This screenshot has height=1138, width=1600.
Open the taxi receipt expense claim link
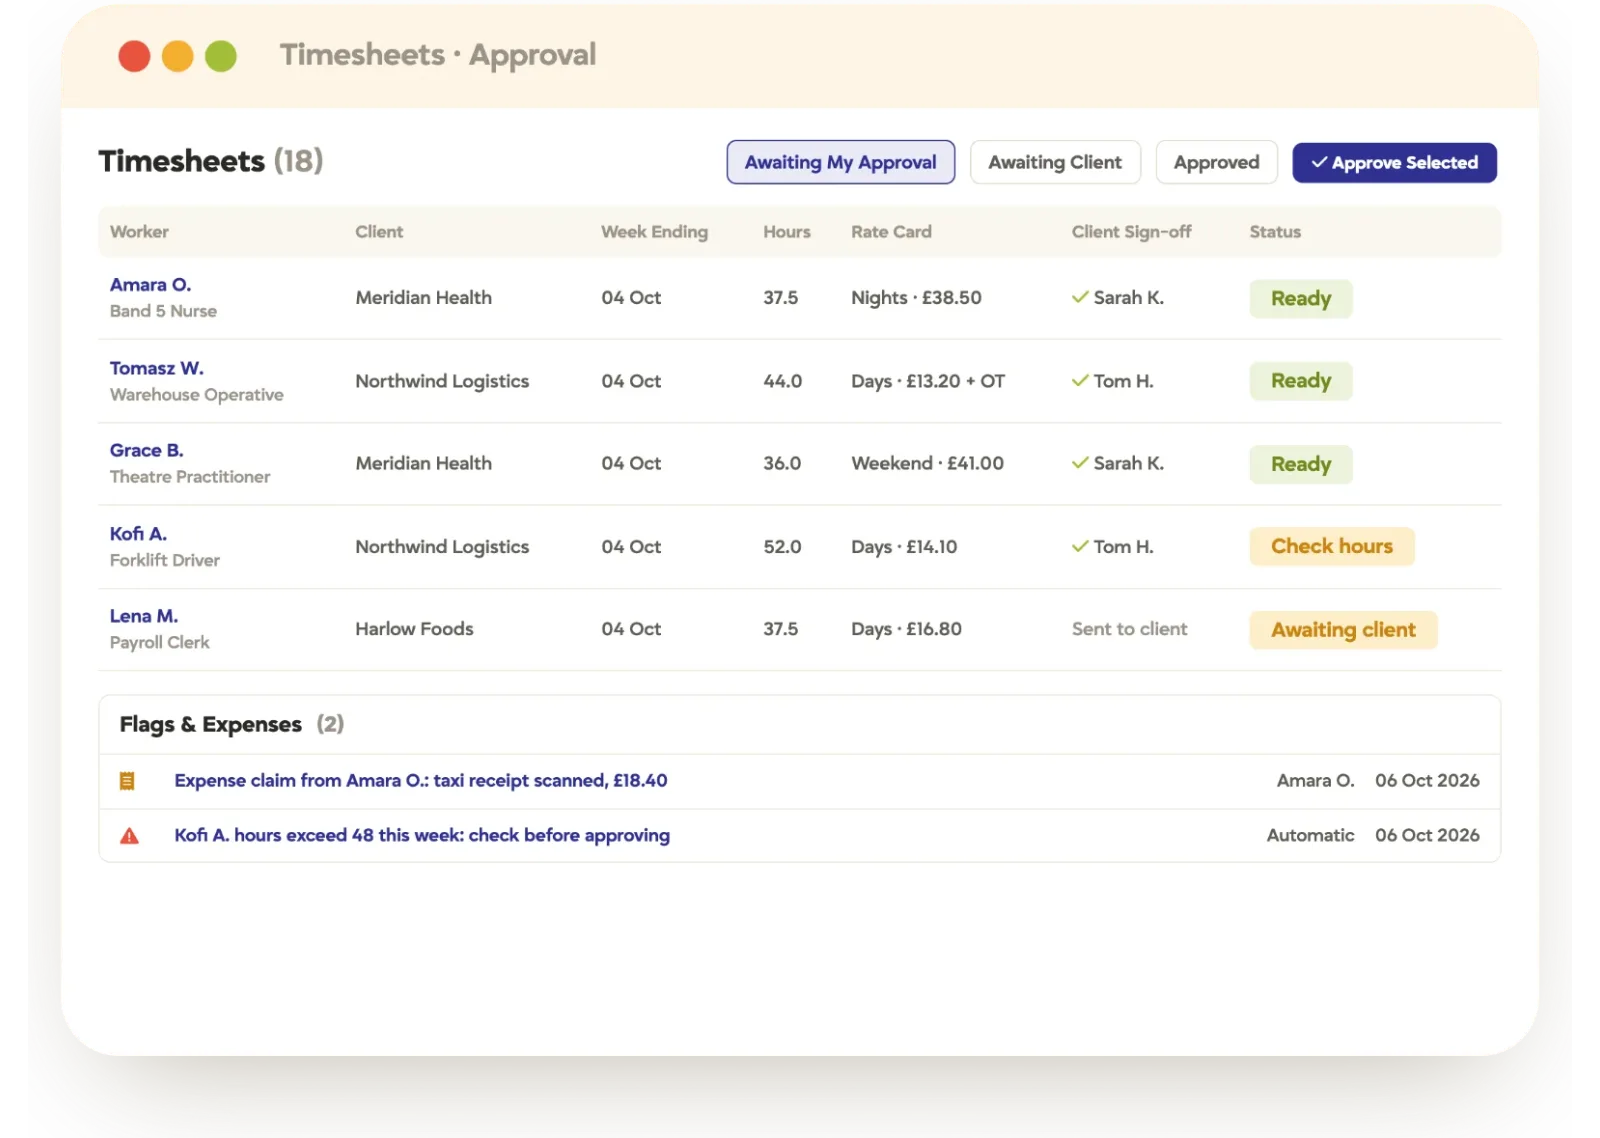[x=420, y=781]
